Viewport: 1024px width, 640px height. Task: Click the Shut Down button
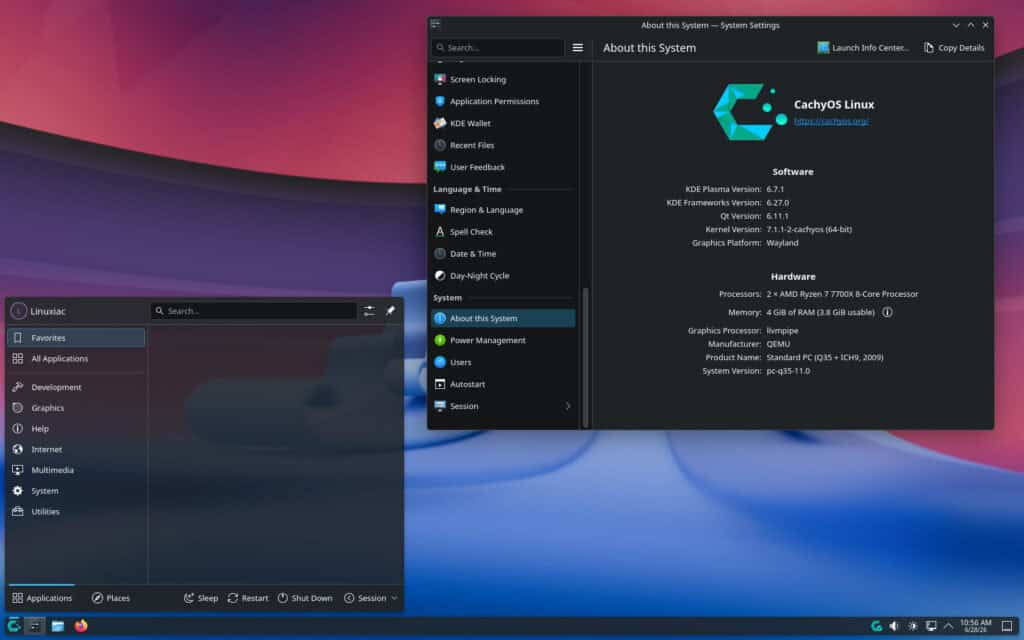click(305, 598)
